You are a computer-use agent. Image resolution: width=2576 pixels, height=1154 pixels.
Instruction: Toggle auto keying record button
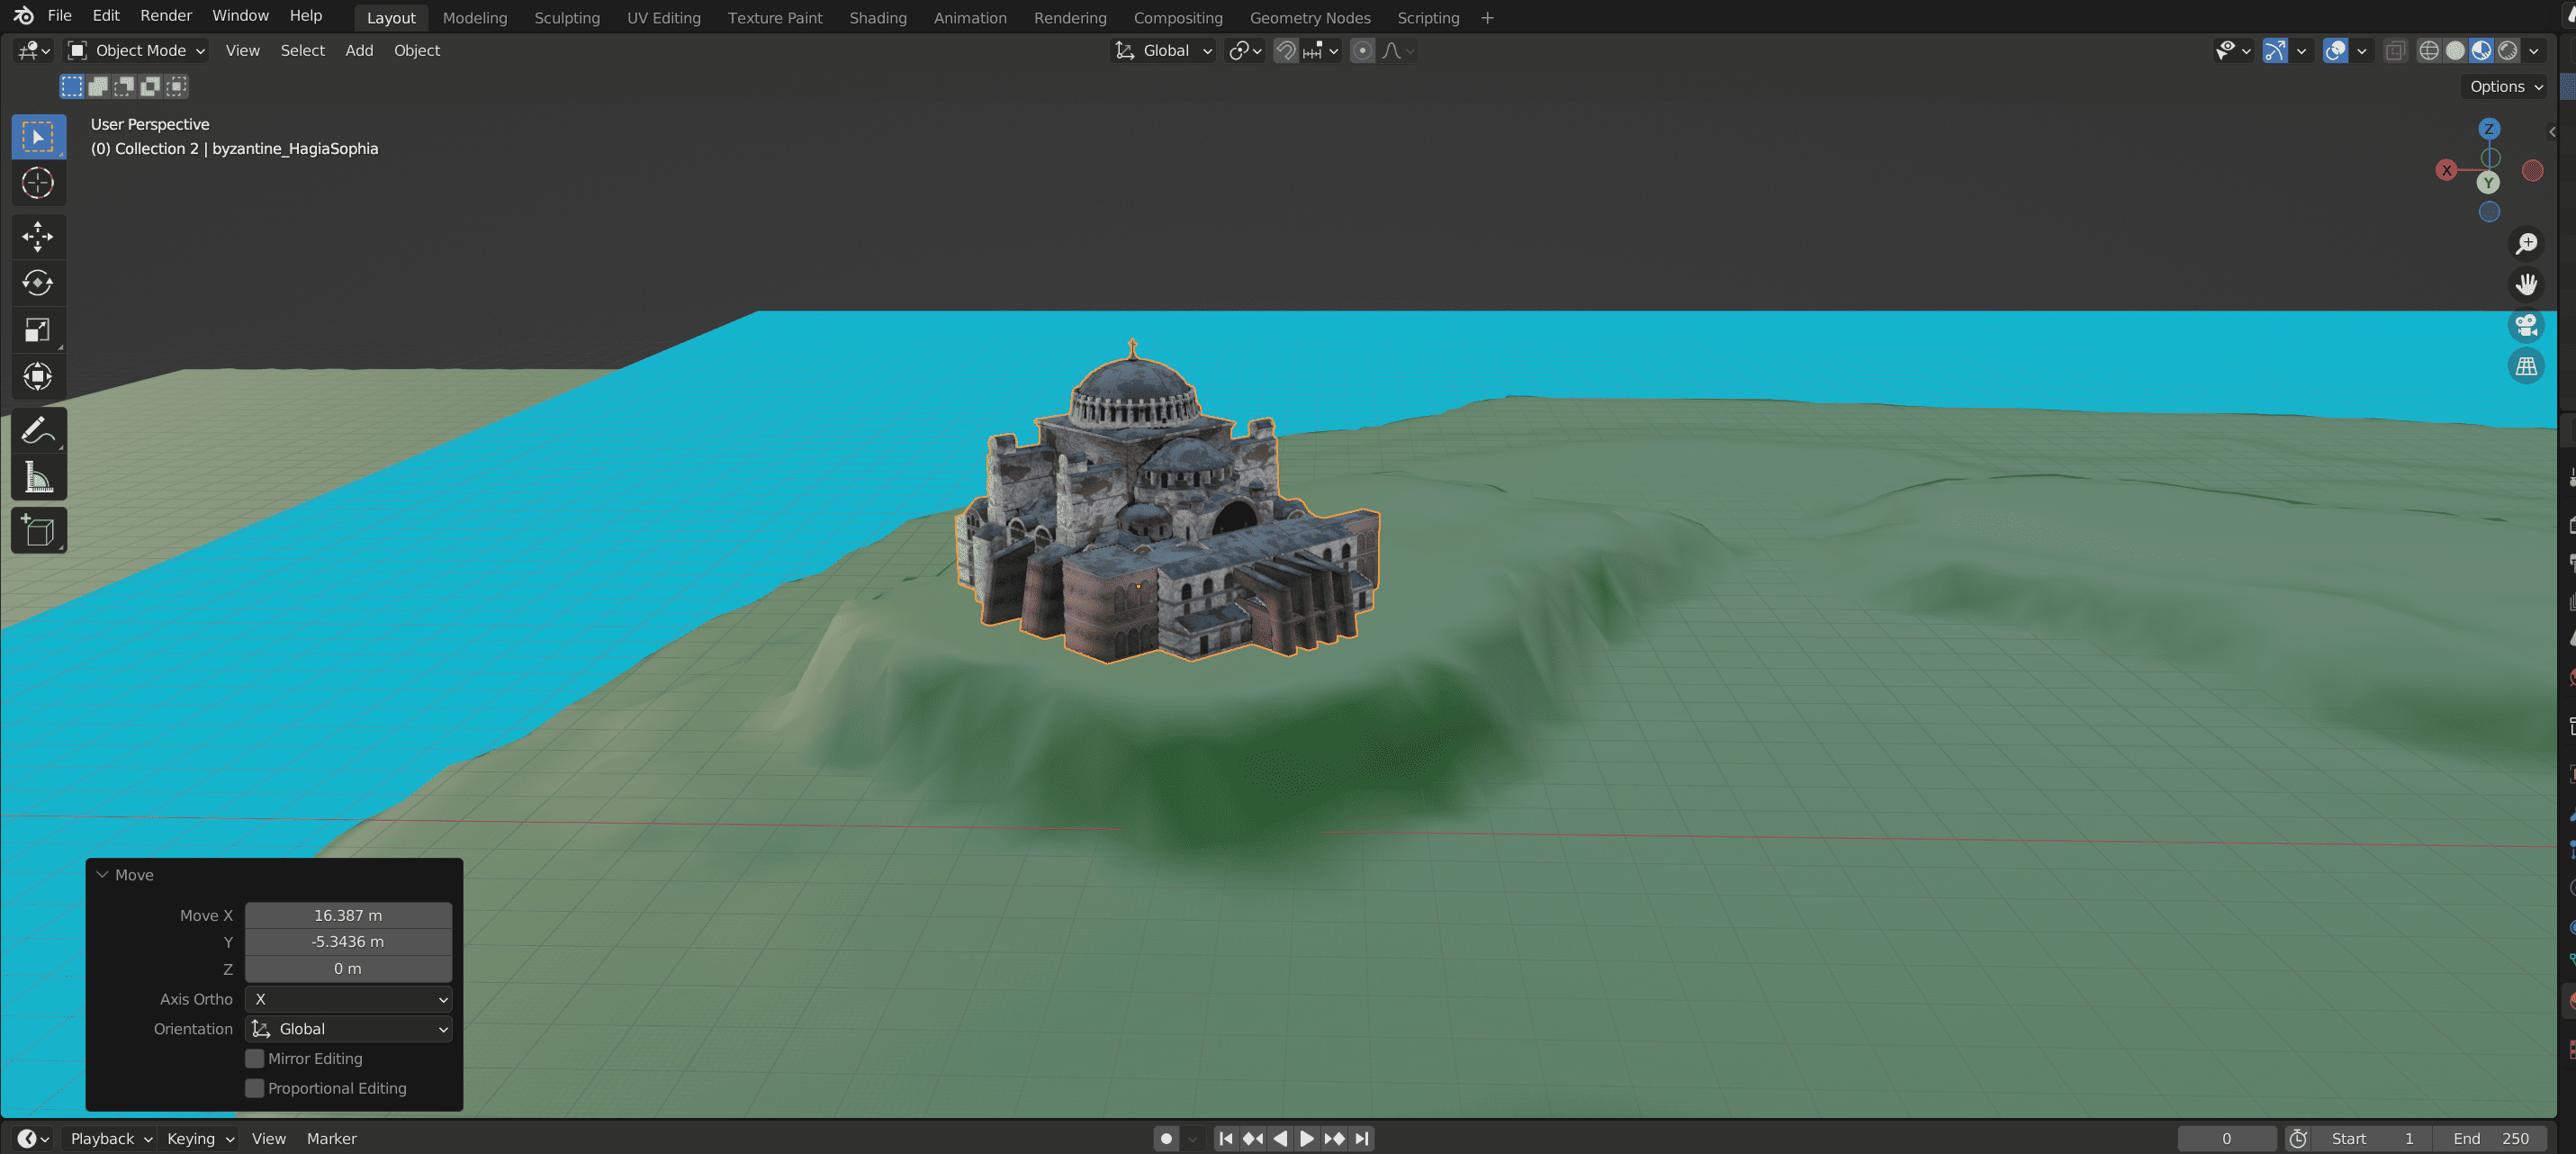click(1165, 1139)
